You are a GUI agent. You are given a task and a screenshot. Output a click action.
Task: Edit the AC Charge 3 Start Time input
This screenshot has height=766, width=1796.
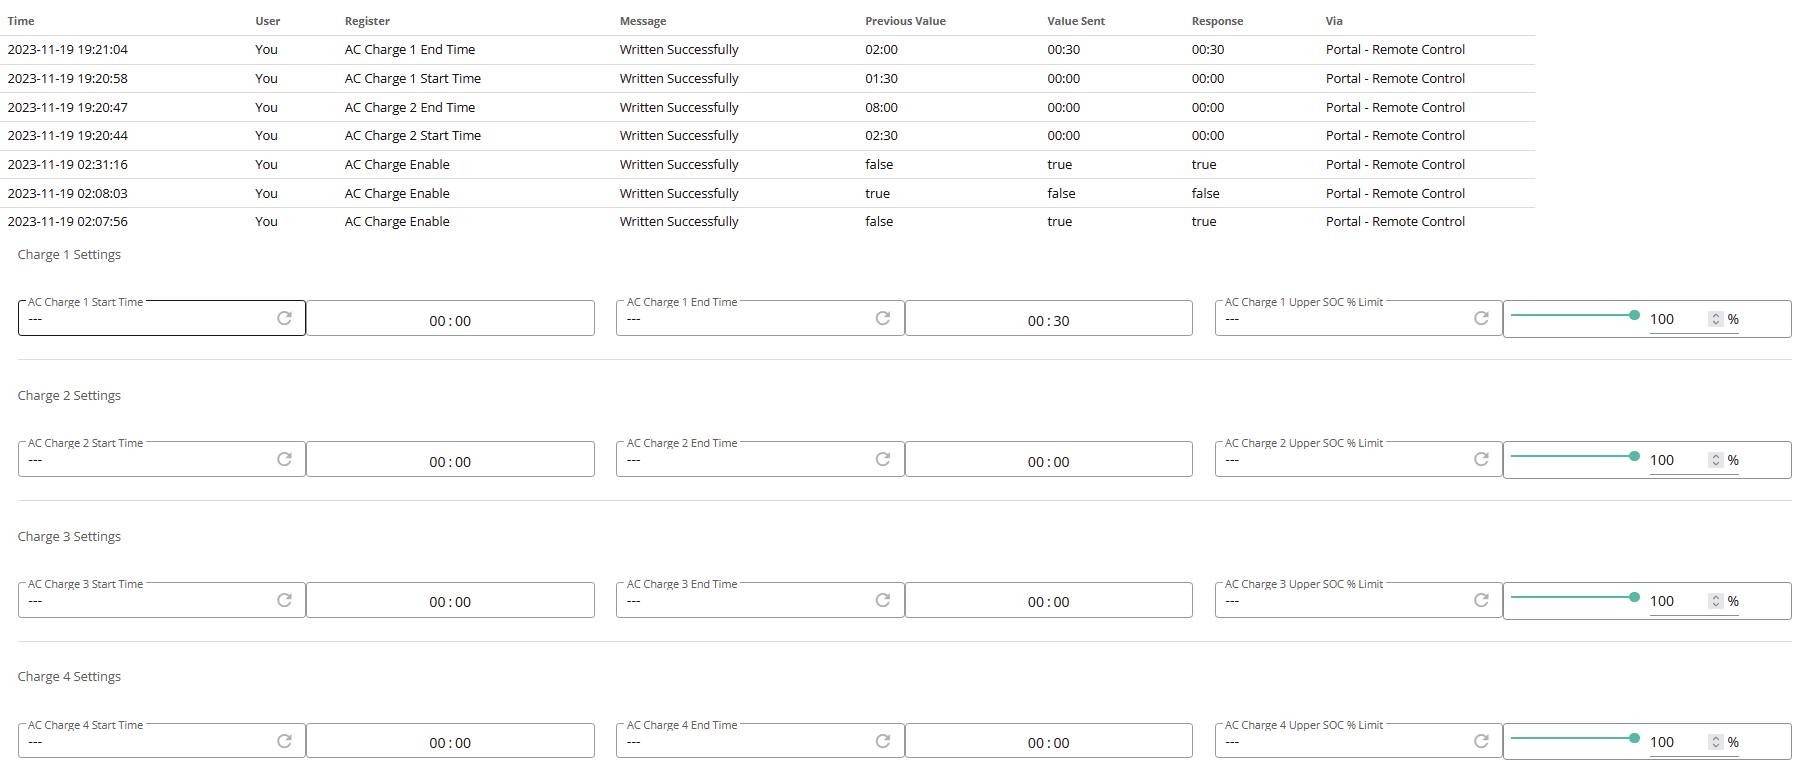pos(450,600)
